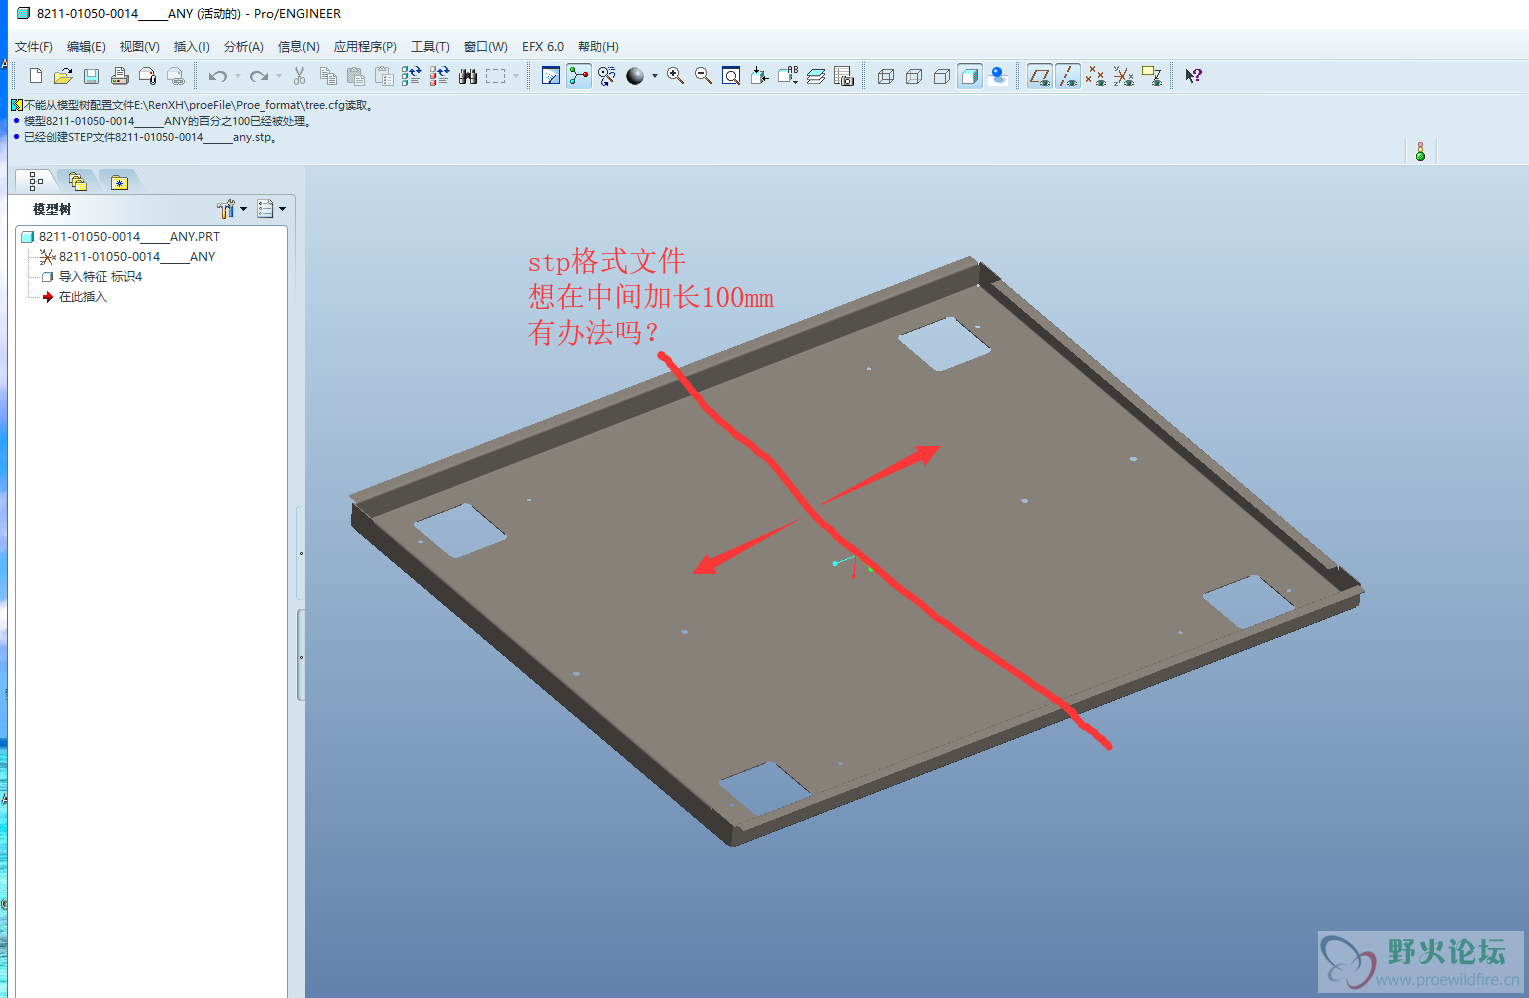Open the appearance sphere gallery
The image size is (1529, 998).
pyautogui.click(x=635, y=76)
